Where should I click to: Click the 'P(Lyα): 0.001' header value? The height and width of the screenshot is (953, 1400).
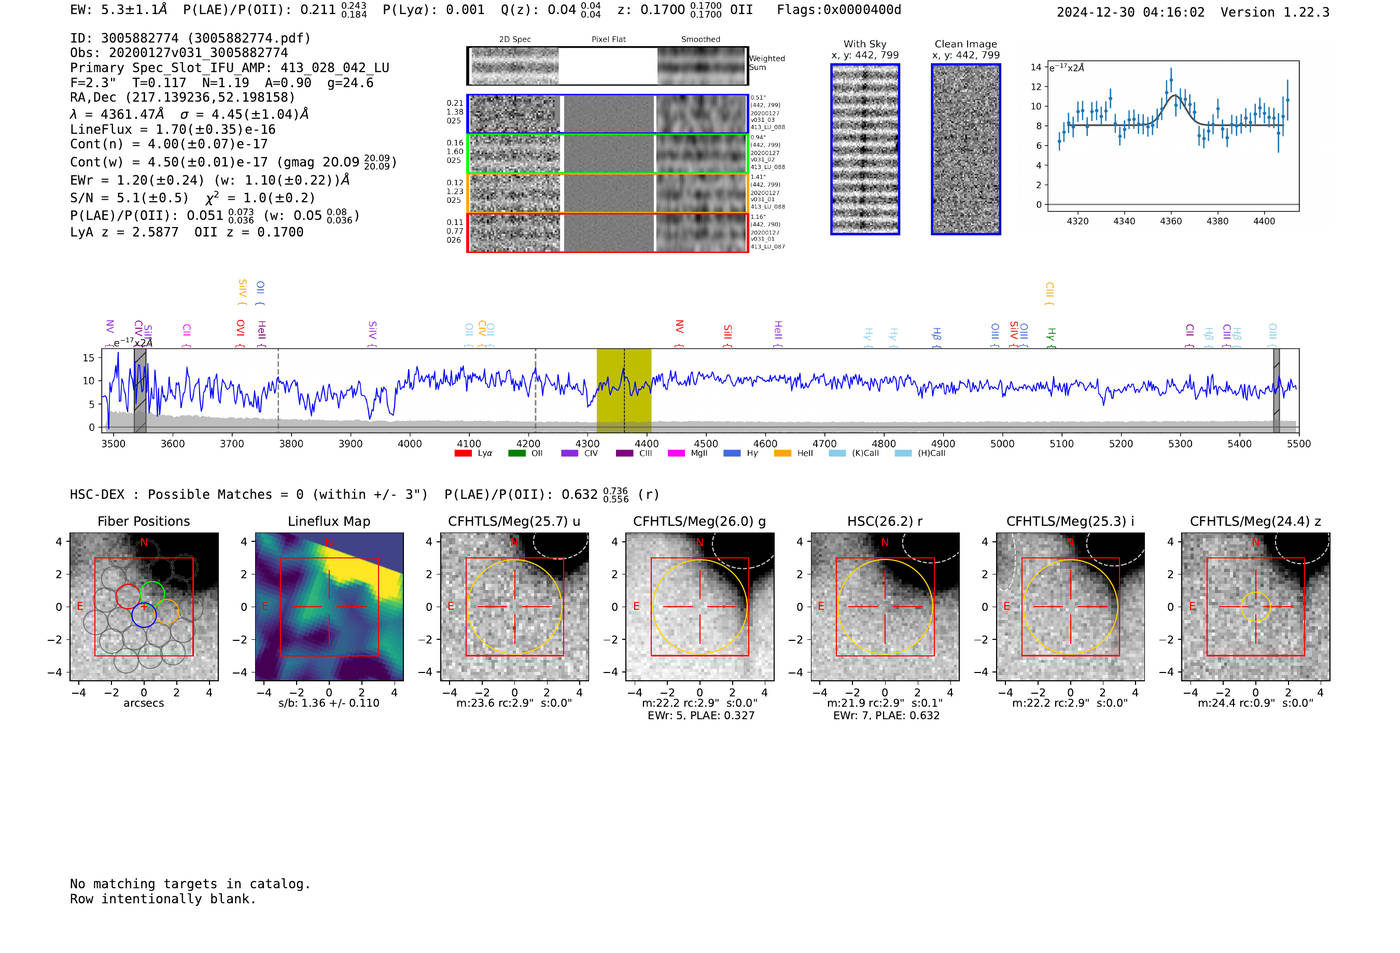pos(433,10)
